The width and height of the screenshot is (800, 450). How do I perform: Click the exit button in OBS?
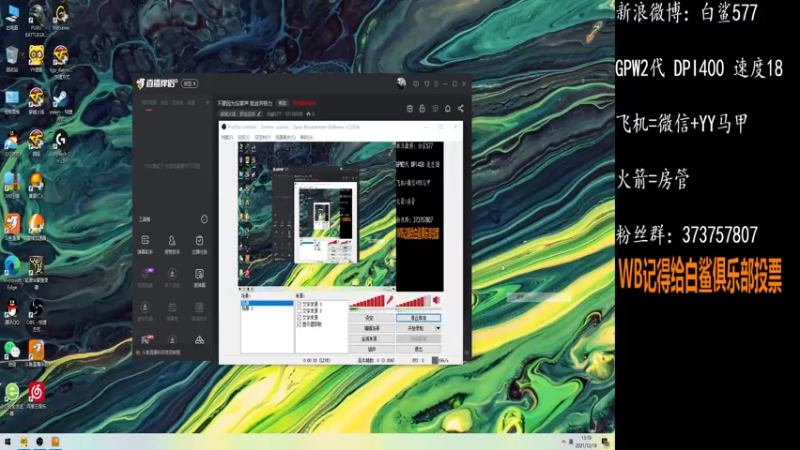418,349
